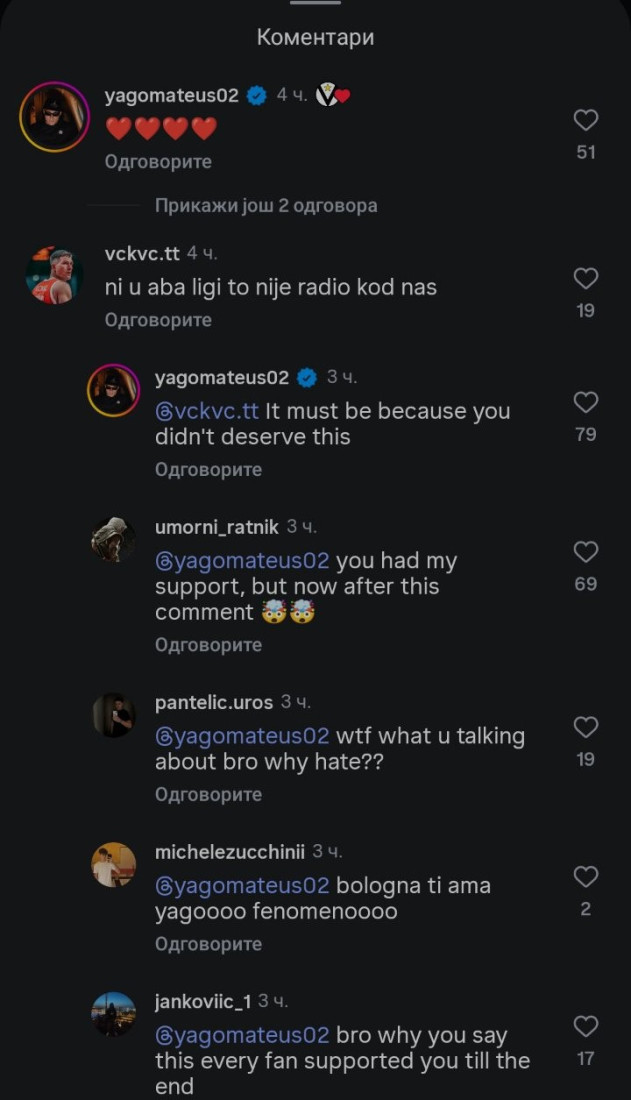Viewport: 631px width, 1100px height.
Task: Reply to vckvc.tt's comment via Одговорите
Action: pos(158,320)
